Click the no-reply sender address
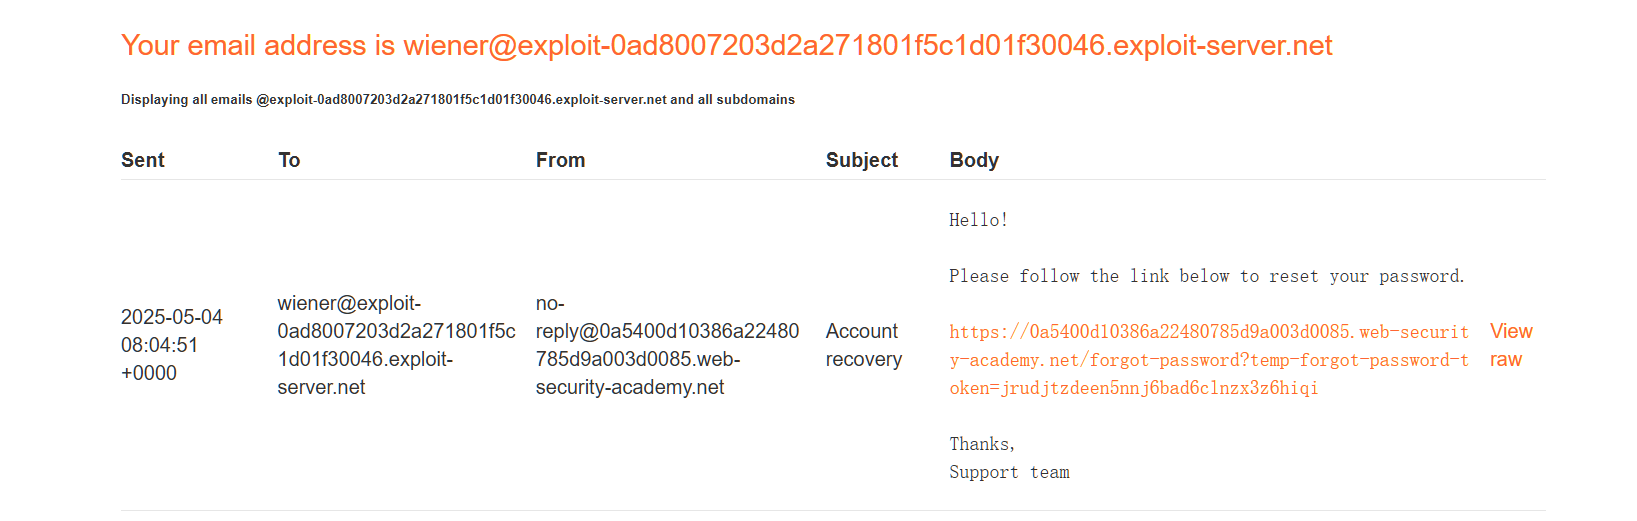The width and height of the screenshot is (1637, 521). (x=667, y=345)
